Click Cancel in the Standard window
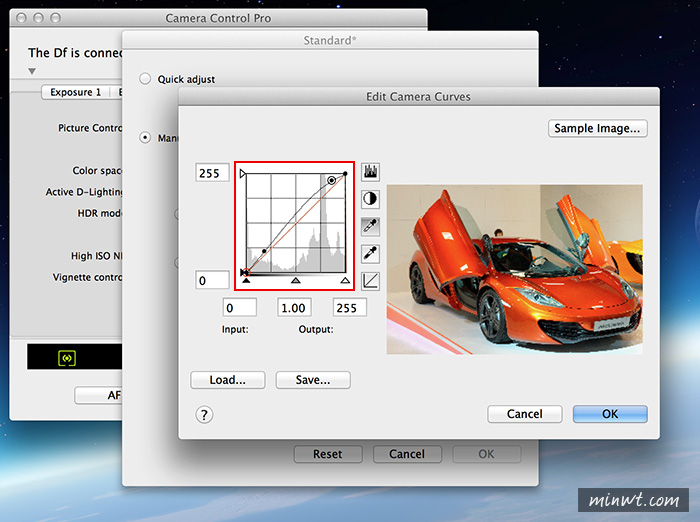 click(x=407, y=454)
